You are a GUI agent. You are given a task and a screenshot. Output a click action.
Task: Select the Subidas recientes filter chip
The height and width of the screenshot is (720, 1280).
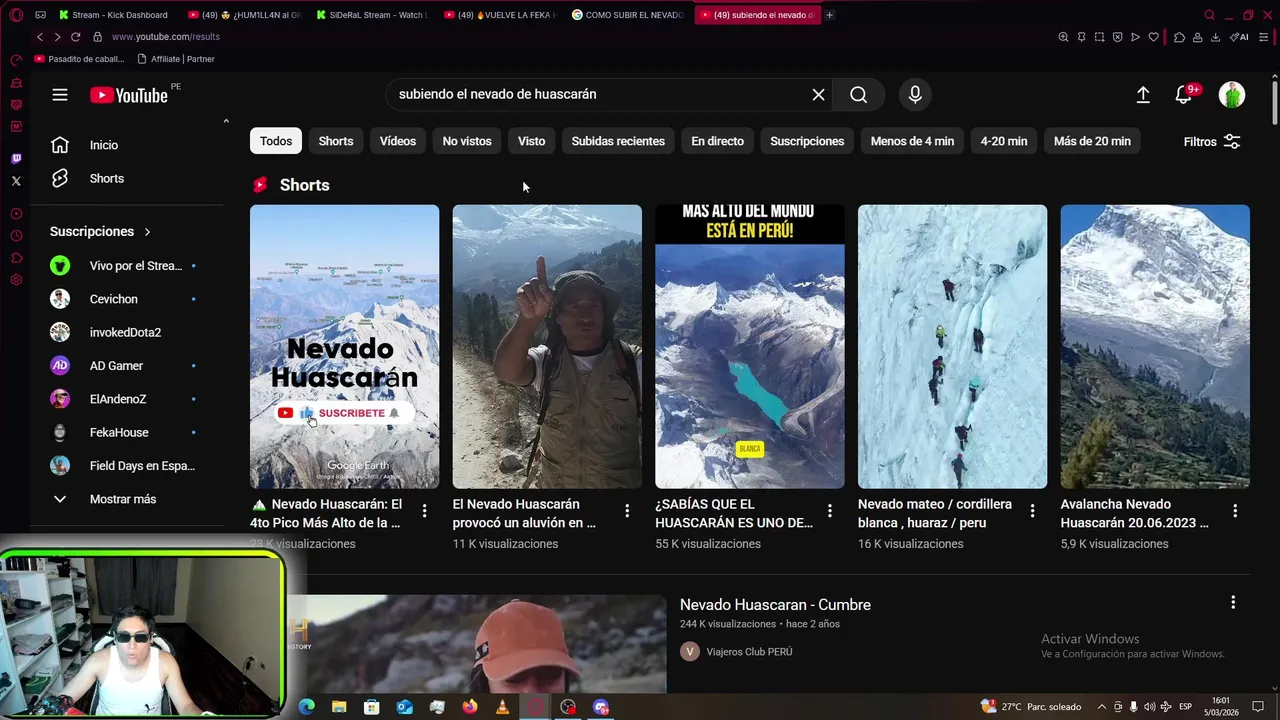pyautogui.click(x=618, y=141)
